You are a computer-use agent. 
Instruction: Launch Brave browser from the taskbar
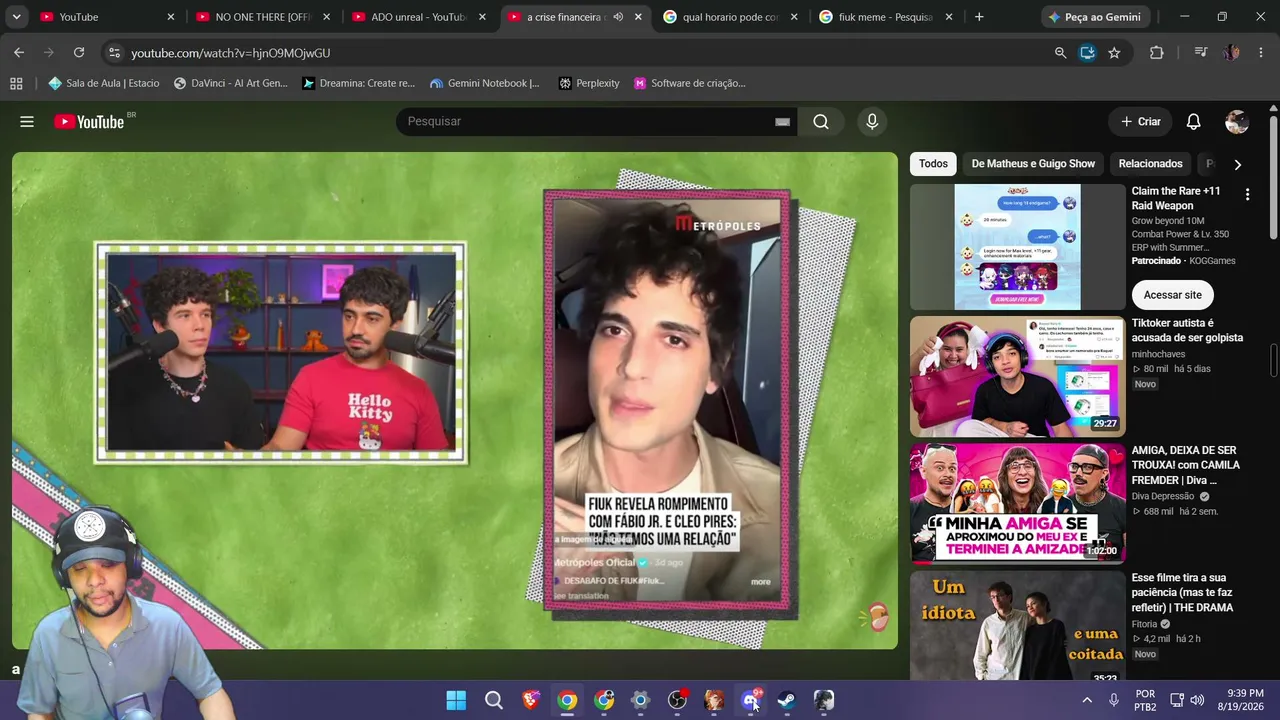click(x=531, y=700)
